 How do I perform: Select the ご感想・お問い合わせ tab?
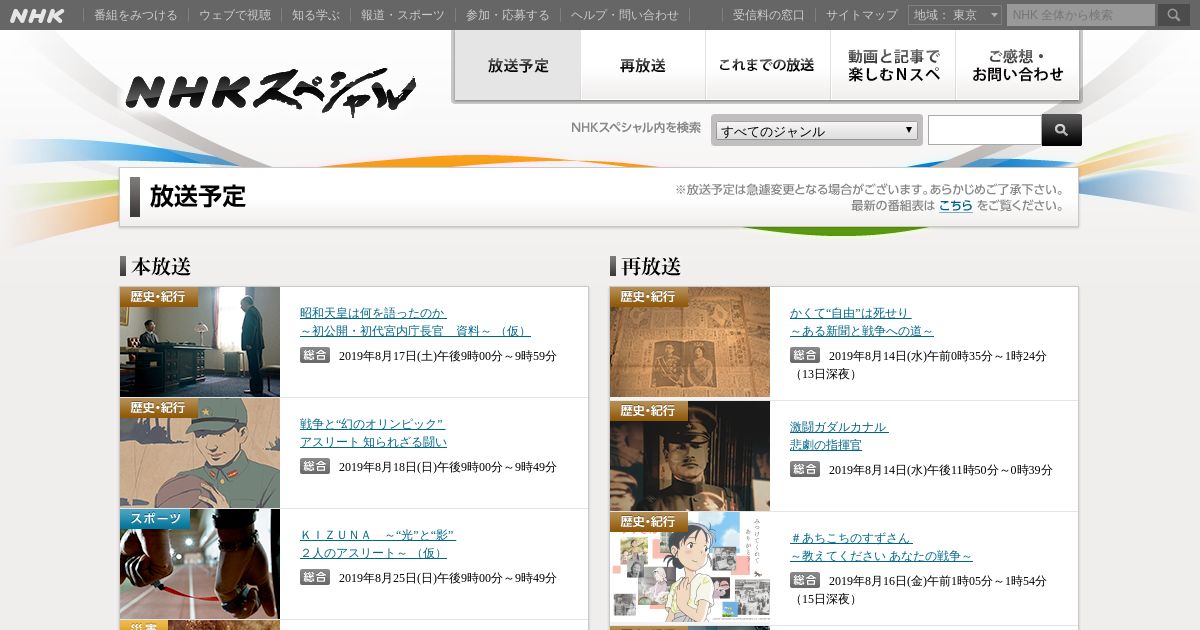(1017, 65)
